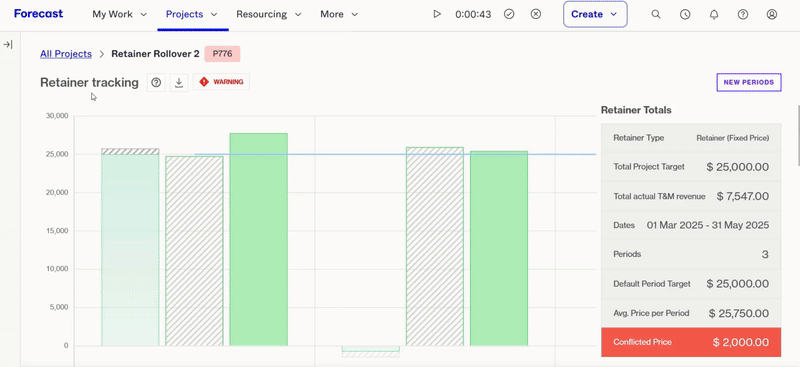Viewport: 800px width, 367px height.
Task: Select the tallest solid green bar
Action: tap(258, 239)
